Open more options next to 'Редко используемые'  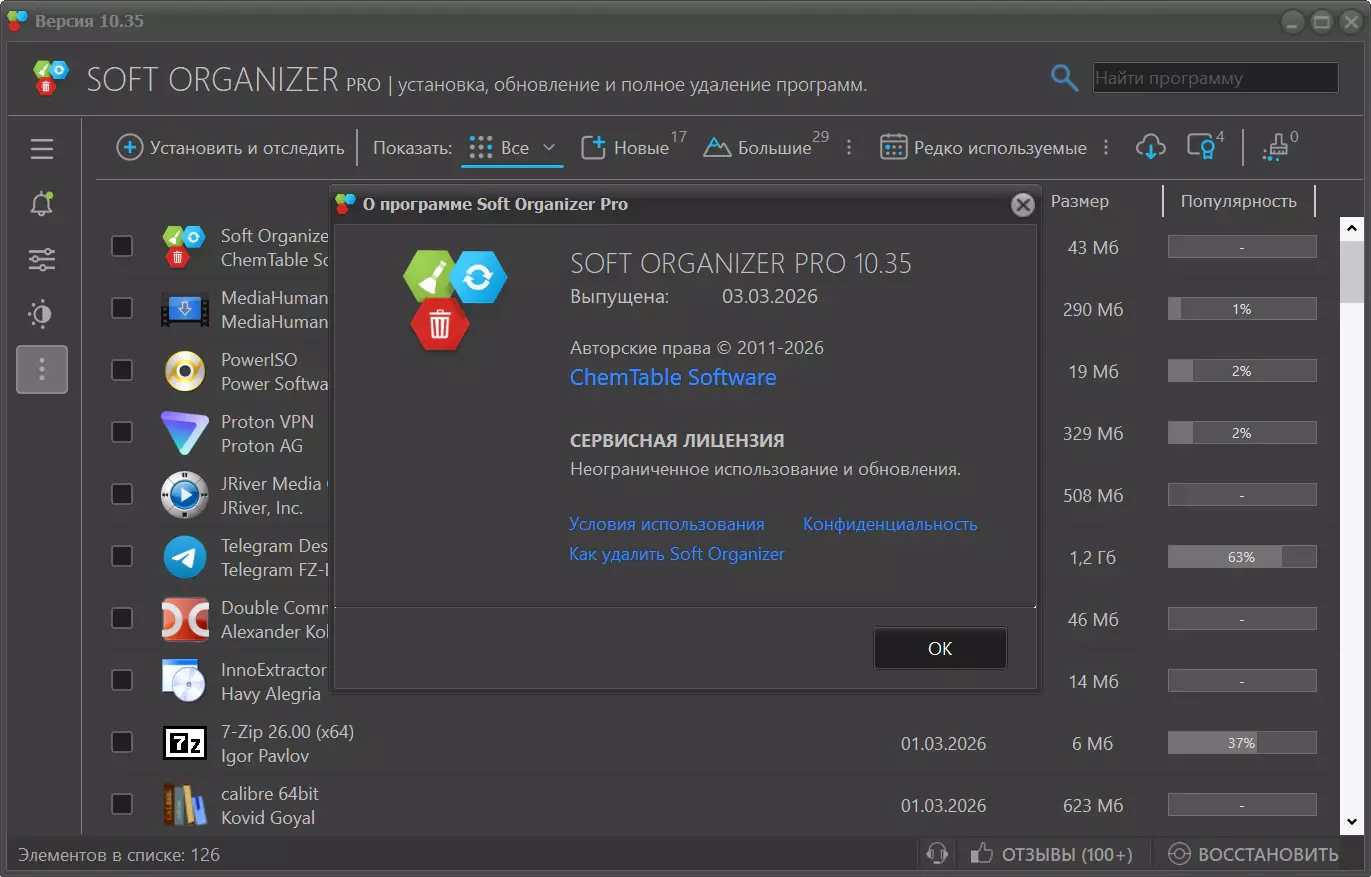click(x=1106, y=148)
